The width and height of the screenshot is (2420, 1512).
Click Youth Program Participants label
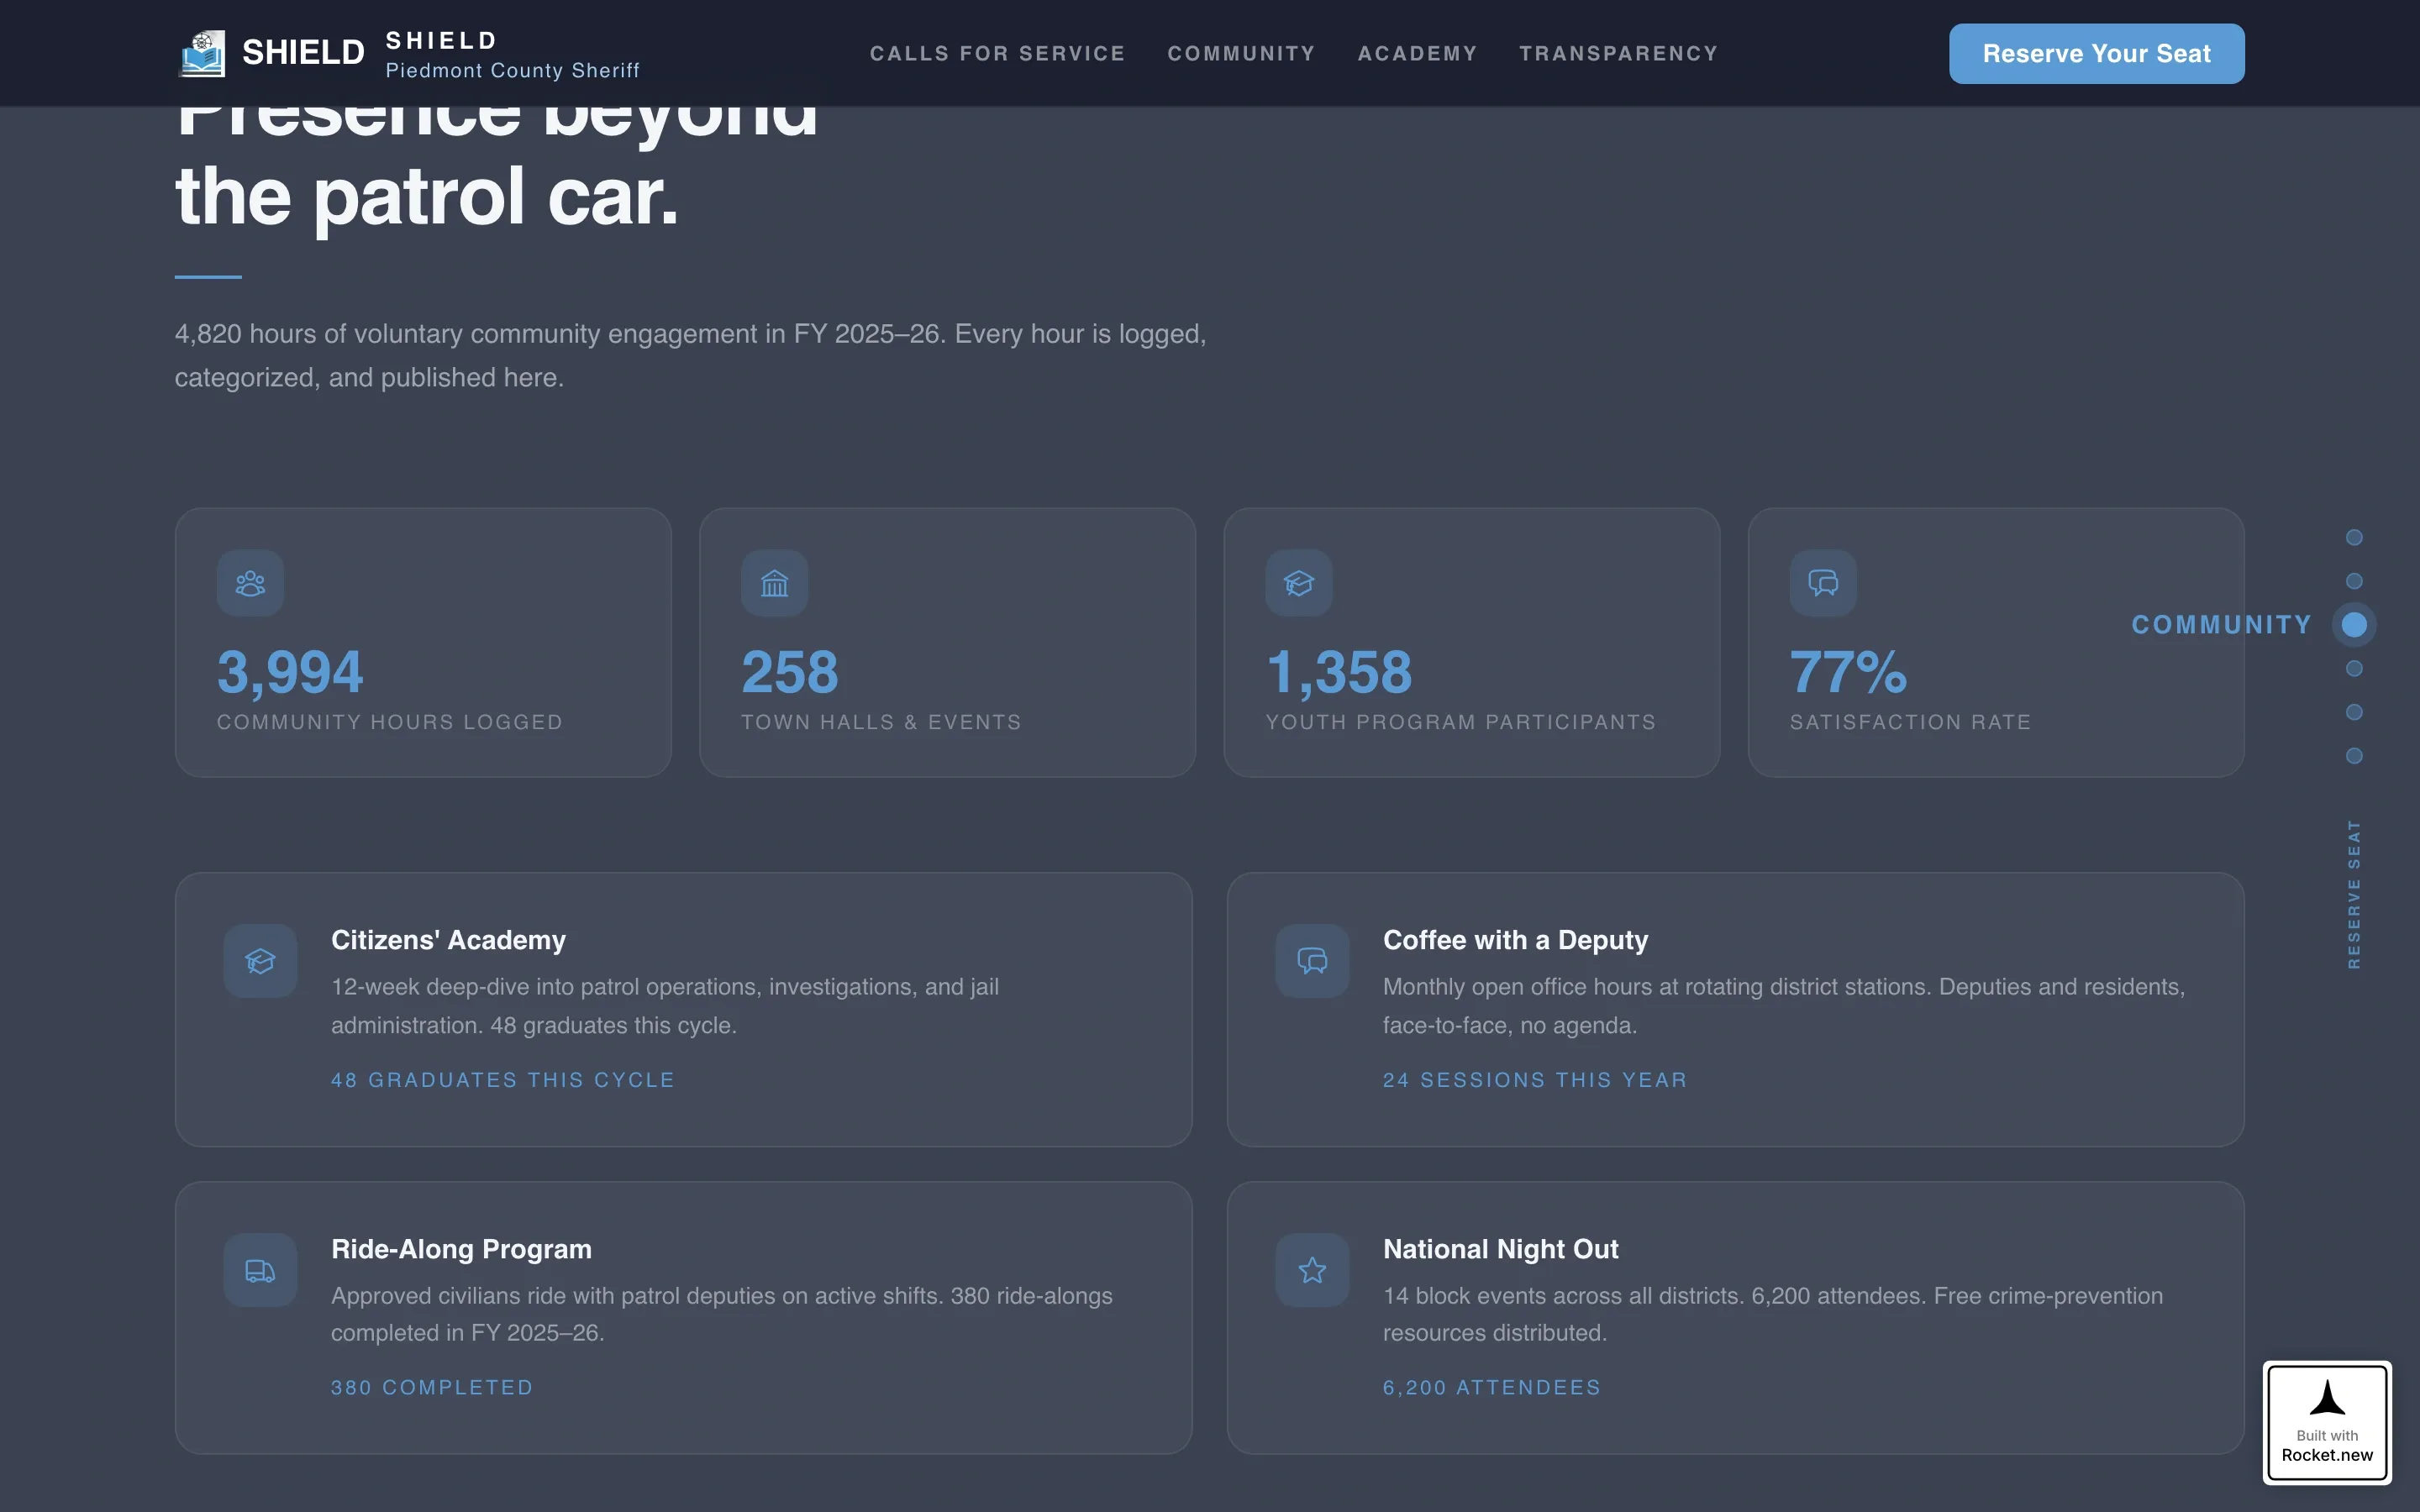pyautogui.click(x=1460, y=722)
